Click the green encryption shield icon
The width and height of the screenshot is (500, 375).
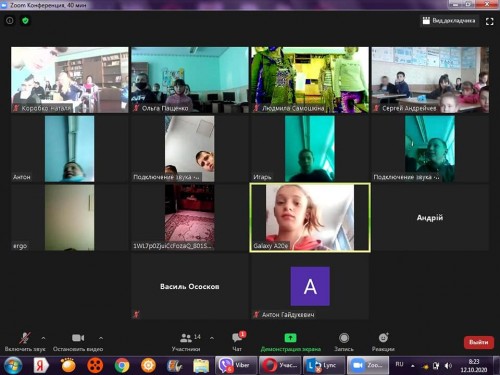[x=25, y=21]
